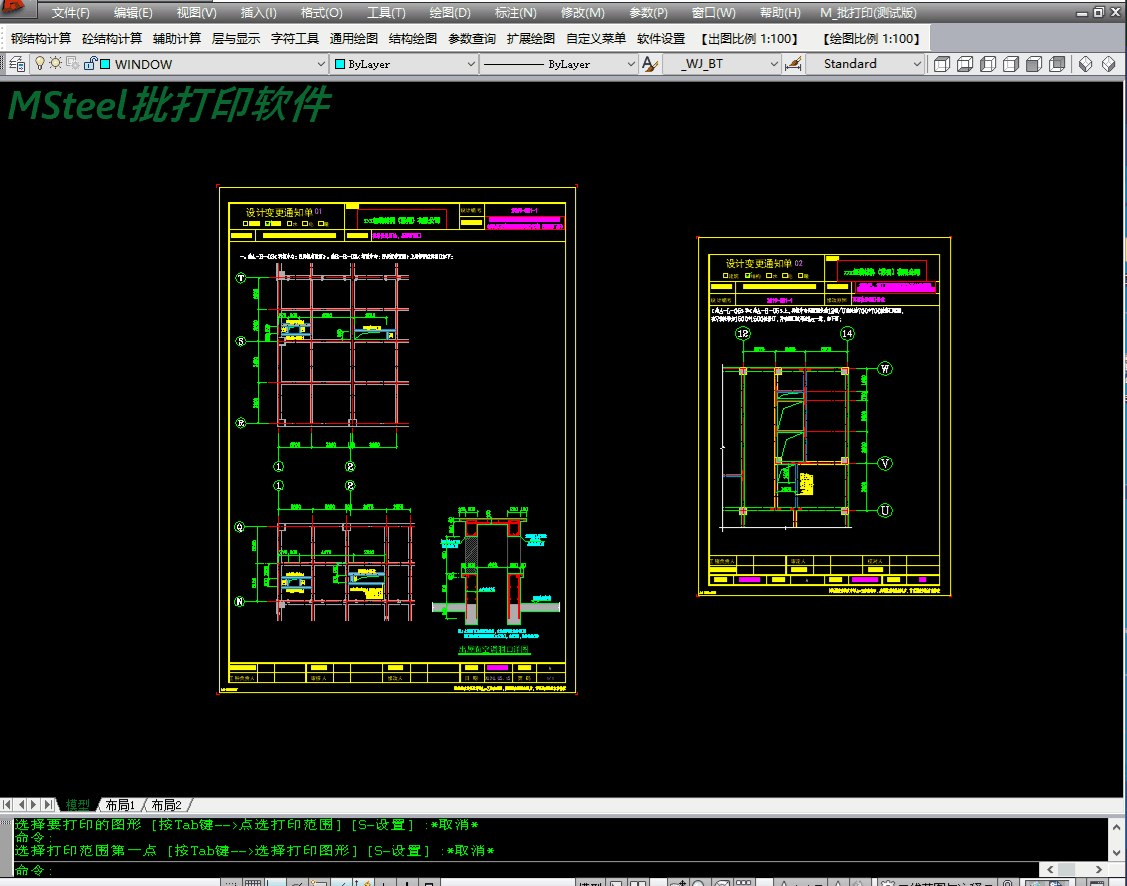Switch to the 布局1 tab
Screen dimensions: 1127x886
pos(120,805)
